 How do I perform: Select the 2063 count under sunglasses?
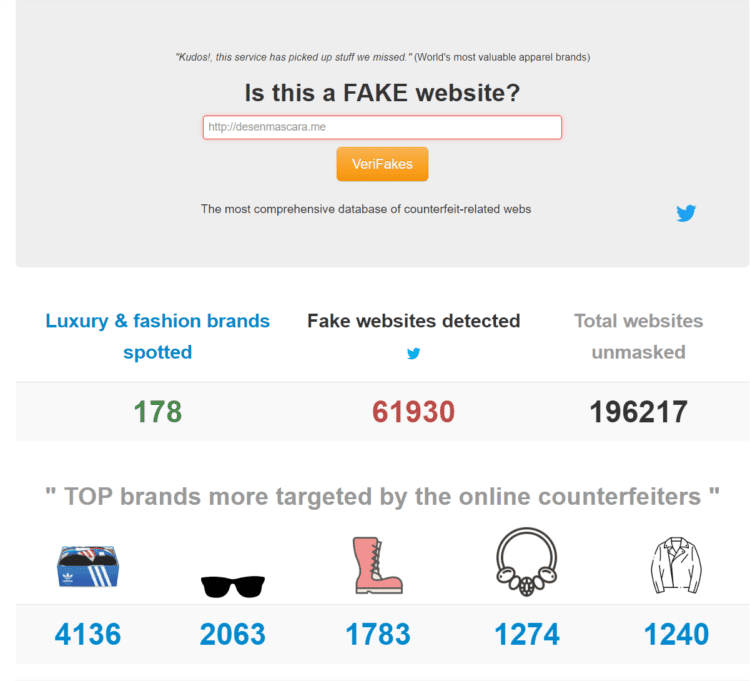point(233,634)
